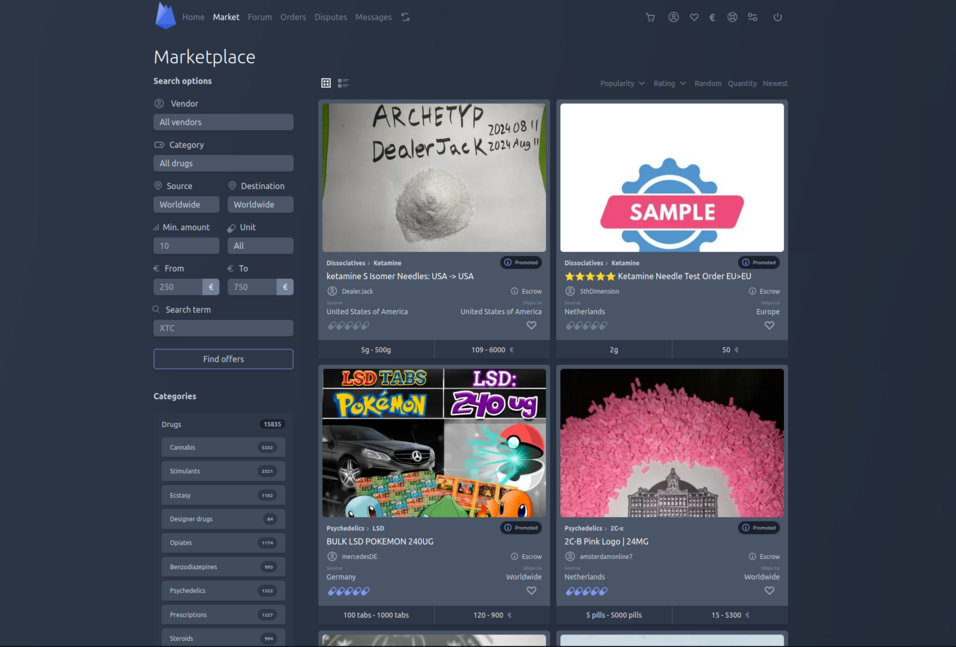Switch to list view layout icon

tap(343, 83)
